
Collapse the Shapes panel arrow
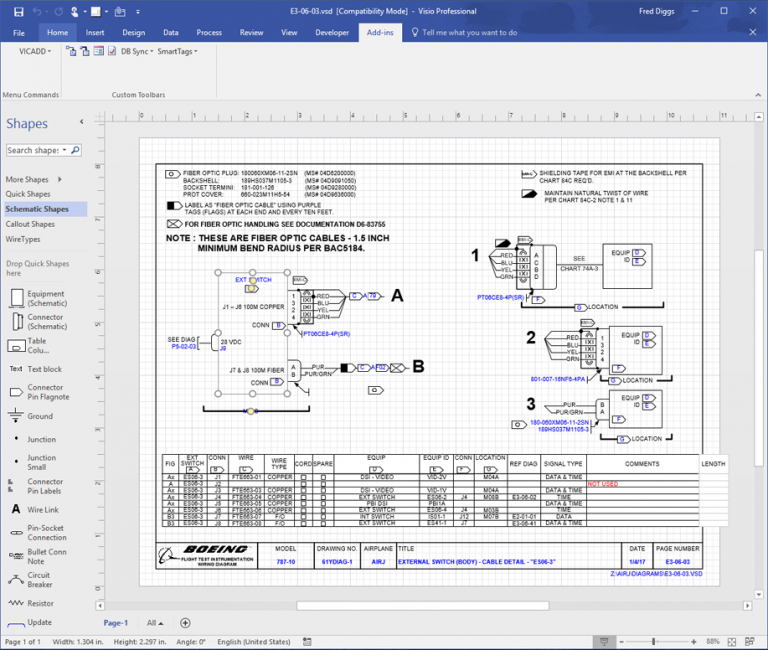[x=81, y=123]
